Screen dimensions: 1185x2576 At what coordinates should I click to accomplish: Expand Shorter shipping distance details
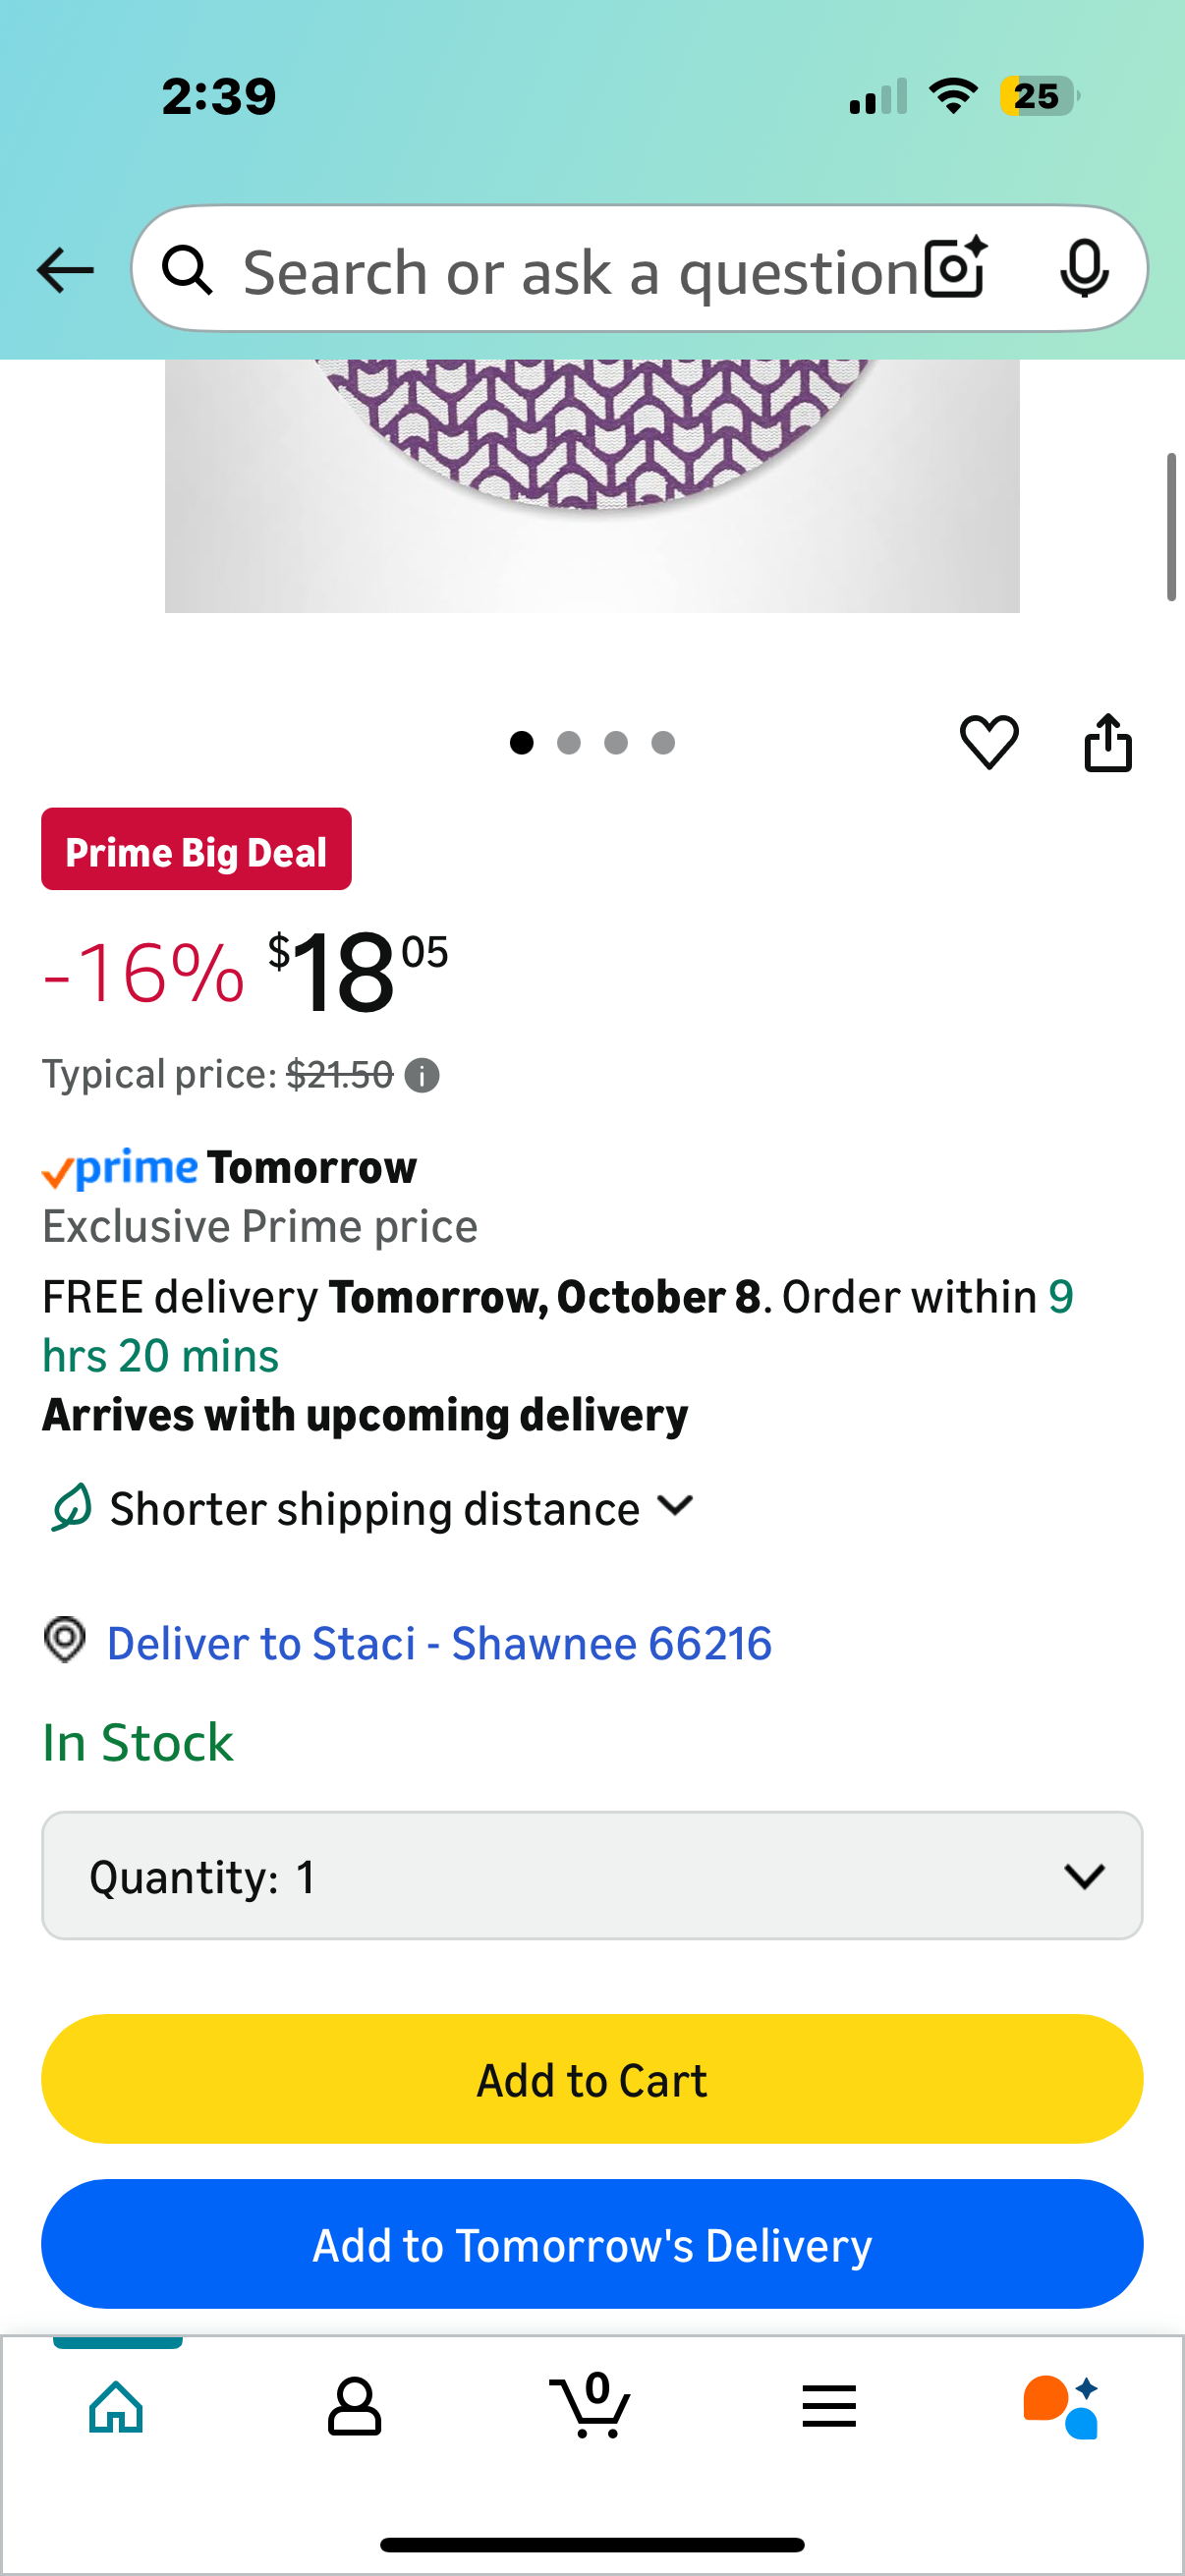point(400,1508)
